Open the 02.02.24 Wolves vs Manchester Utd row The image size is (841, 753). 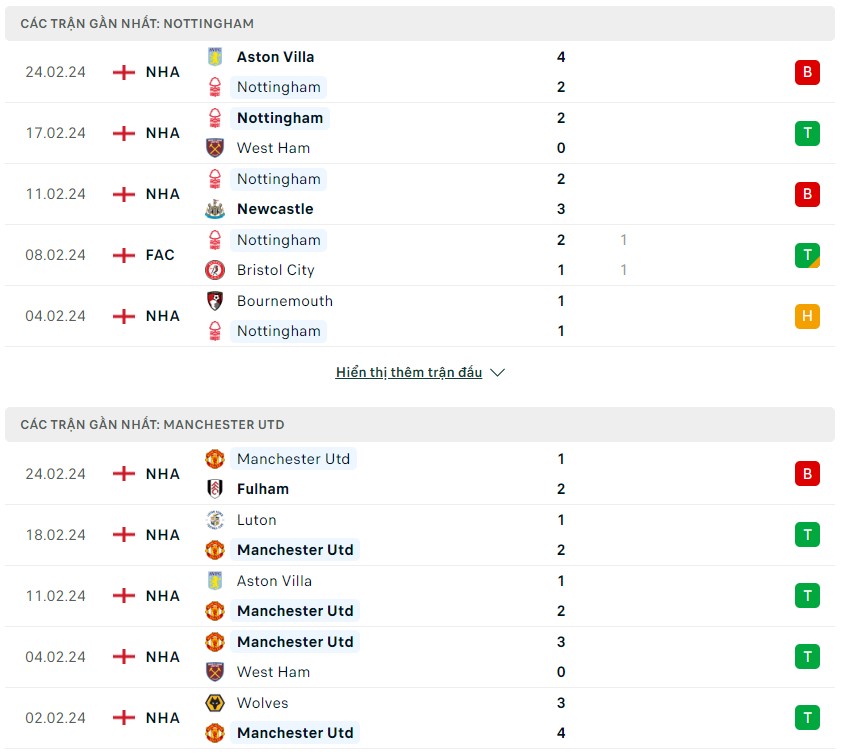coord(420,718)
